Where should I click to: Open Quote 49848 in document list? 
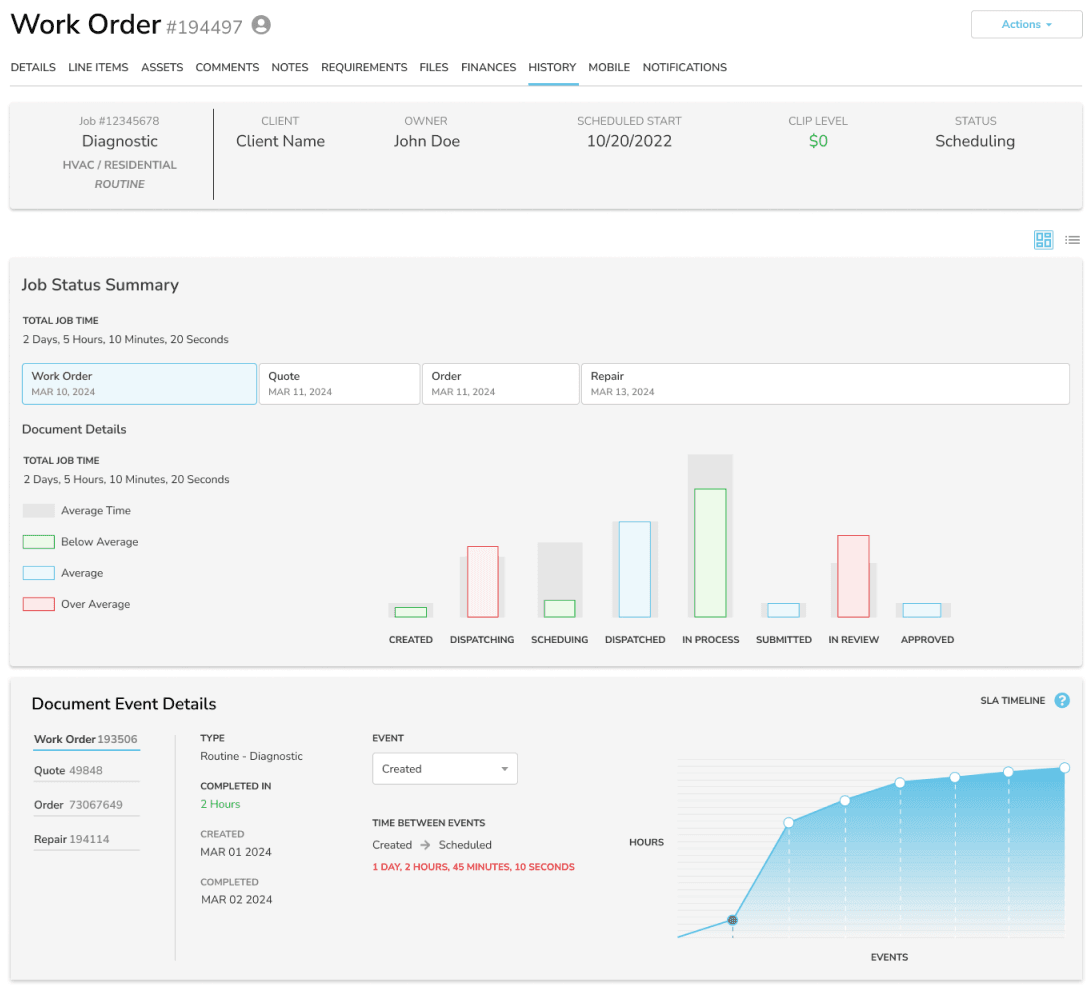(68, 771)
